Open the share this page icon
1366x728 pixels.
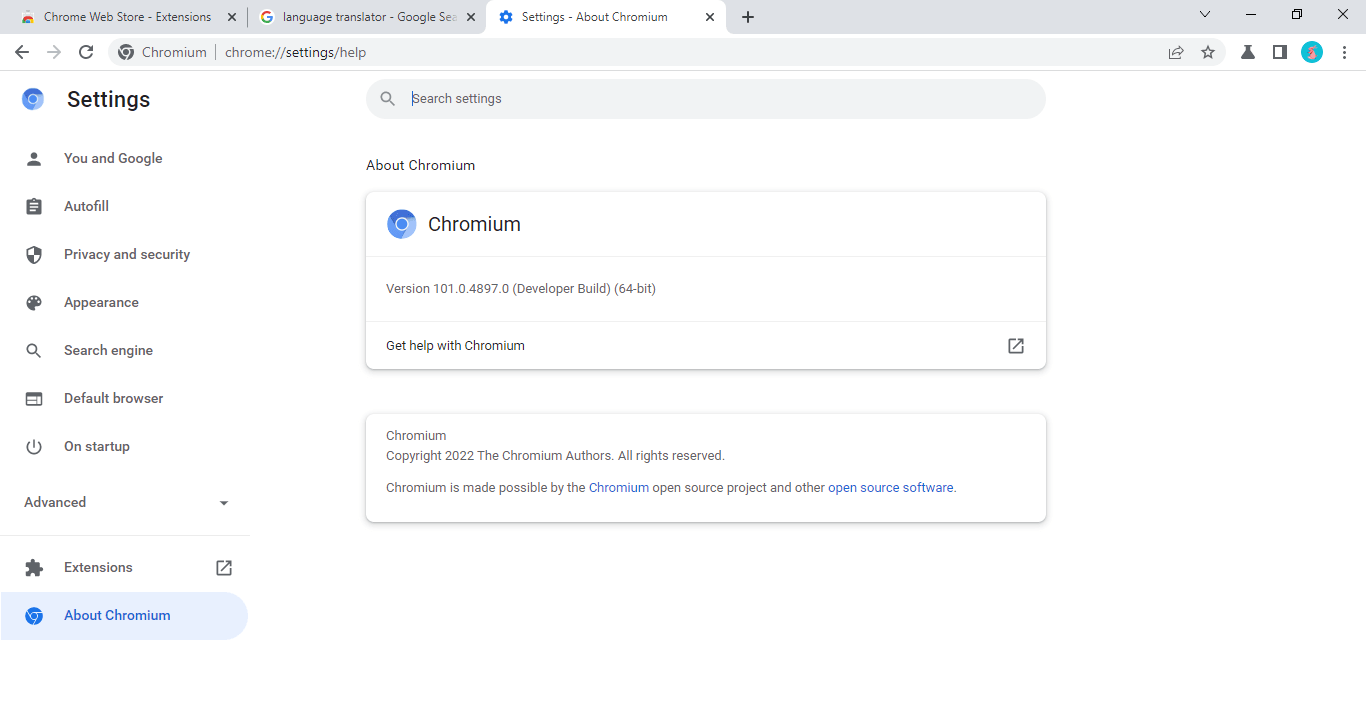pyautogui.click(x=1176, y=53)
